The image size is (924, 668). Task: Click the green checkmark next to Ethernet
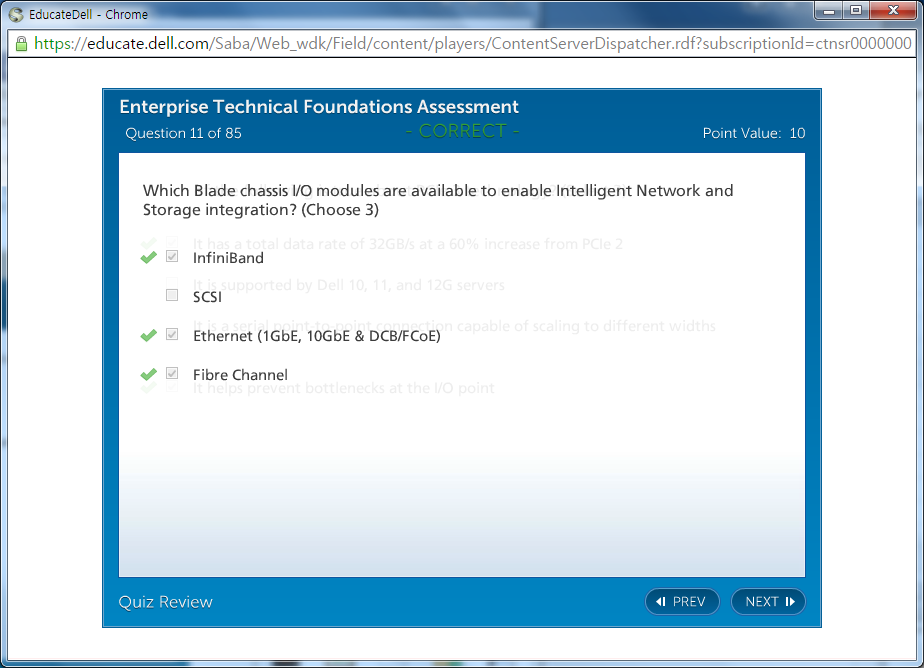point(148,336)
